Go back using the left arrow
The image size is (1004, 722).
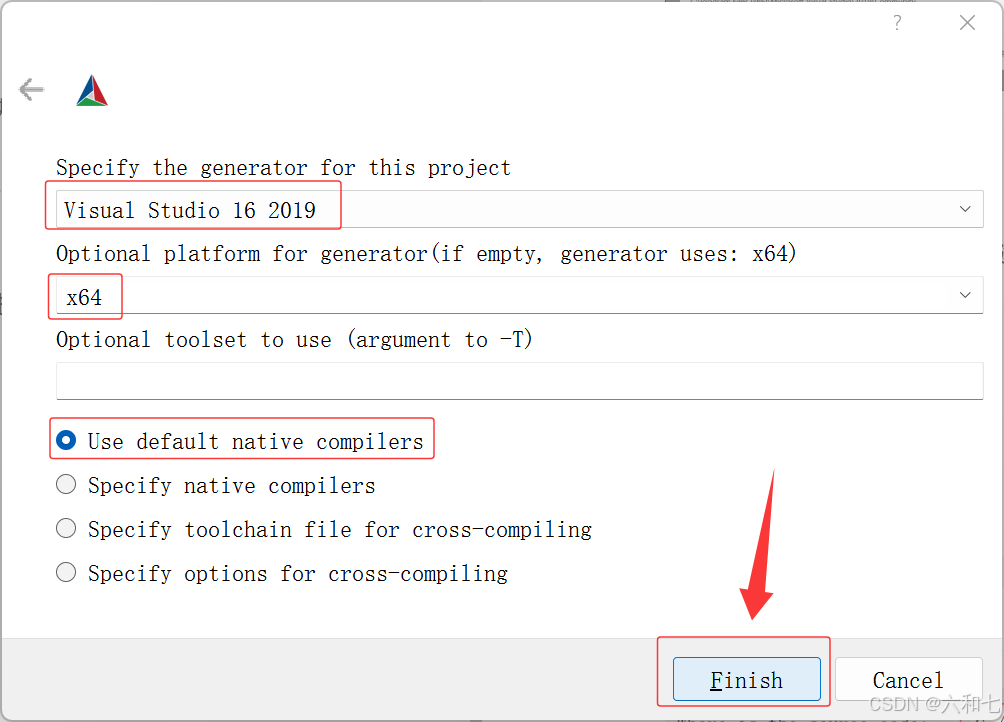[31, 89]
